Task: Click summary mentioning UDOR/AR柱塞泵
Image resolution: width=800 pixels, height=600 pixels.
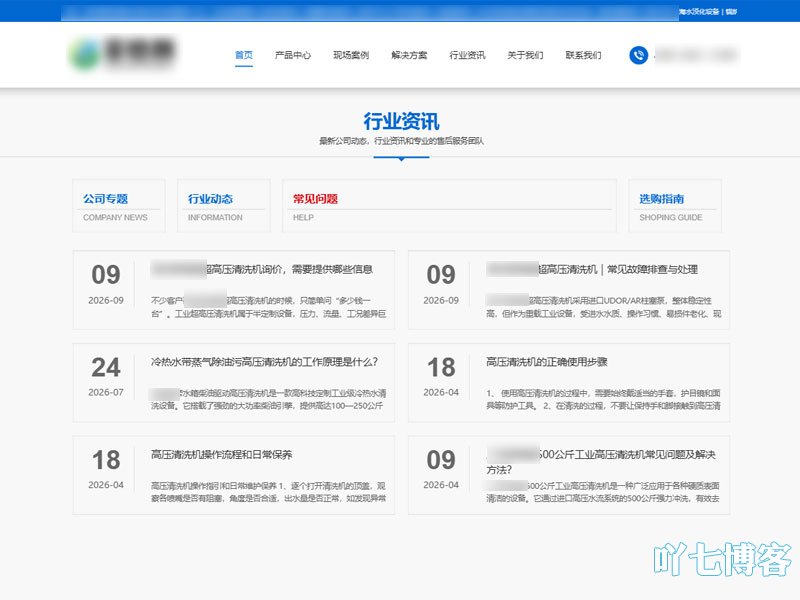Action: pyautogui.click(x=604, y=307)
